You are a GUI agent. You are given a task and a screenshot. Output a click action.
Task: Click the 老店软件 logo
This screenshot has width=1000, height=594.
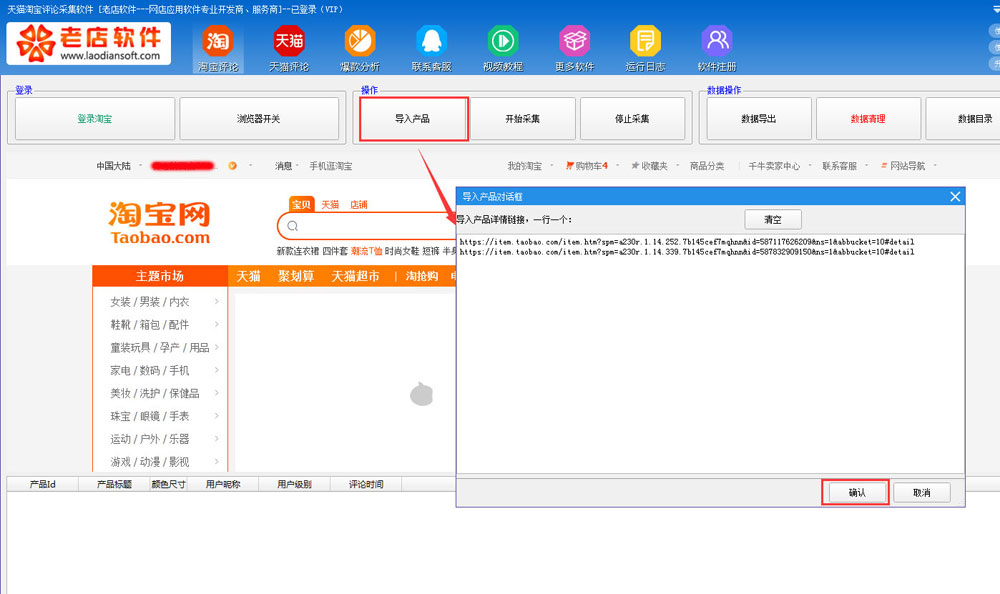pyautogui.click(x=89, y=43)
